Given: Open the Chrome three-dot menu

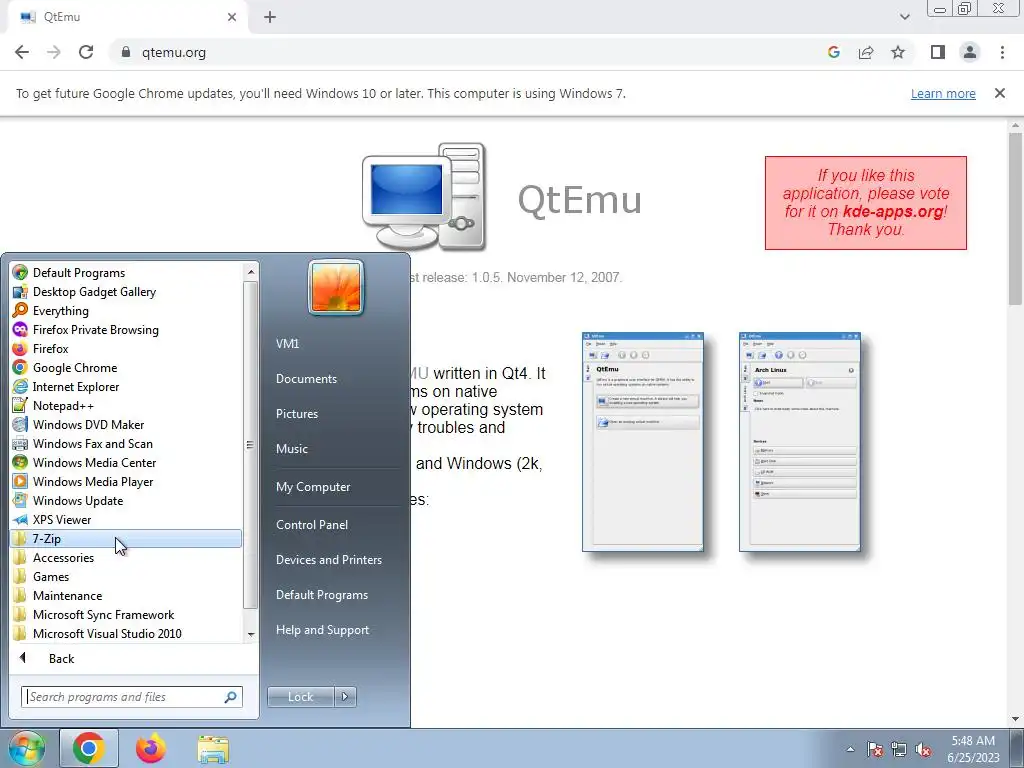Looking at the screenshot, I should coord(1002,52).
